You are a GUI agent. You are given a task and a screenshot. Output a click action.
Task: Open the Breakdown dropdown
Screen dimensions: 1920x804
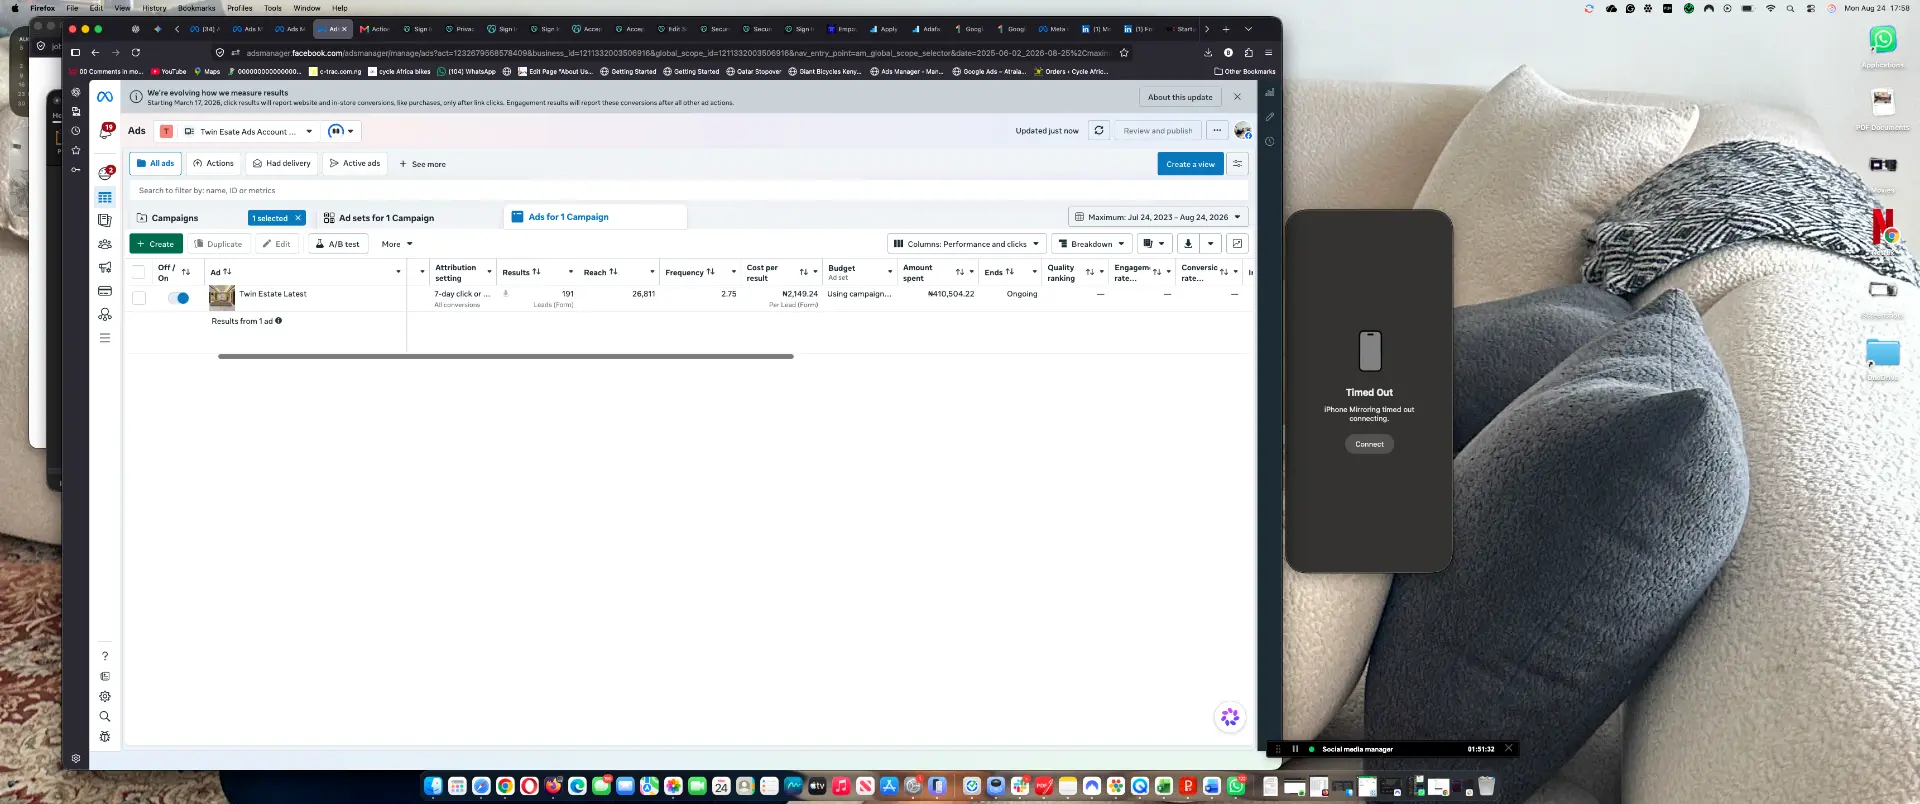pos(1091,244)
